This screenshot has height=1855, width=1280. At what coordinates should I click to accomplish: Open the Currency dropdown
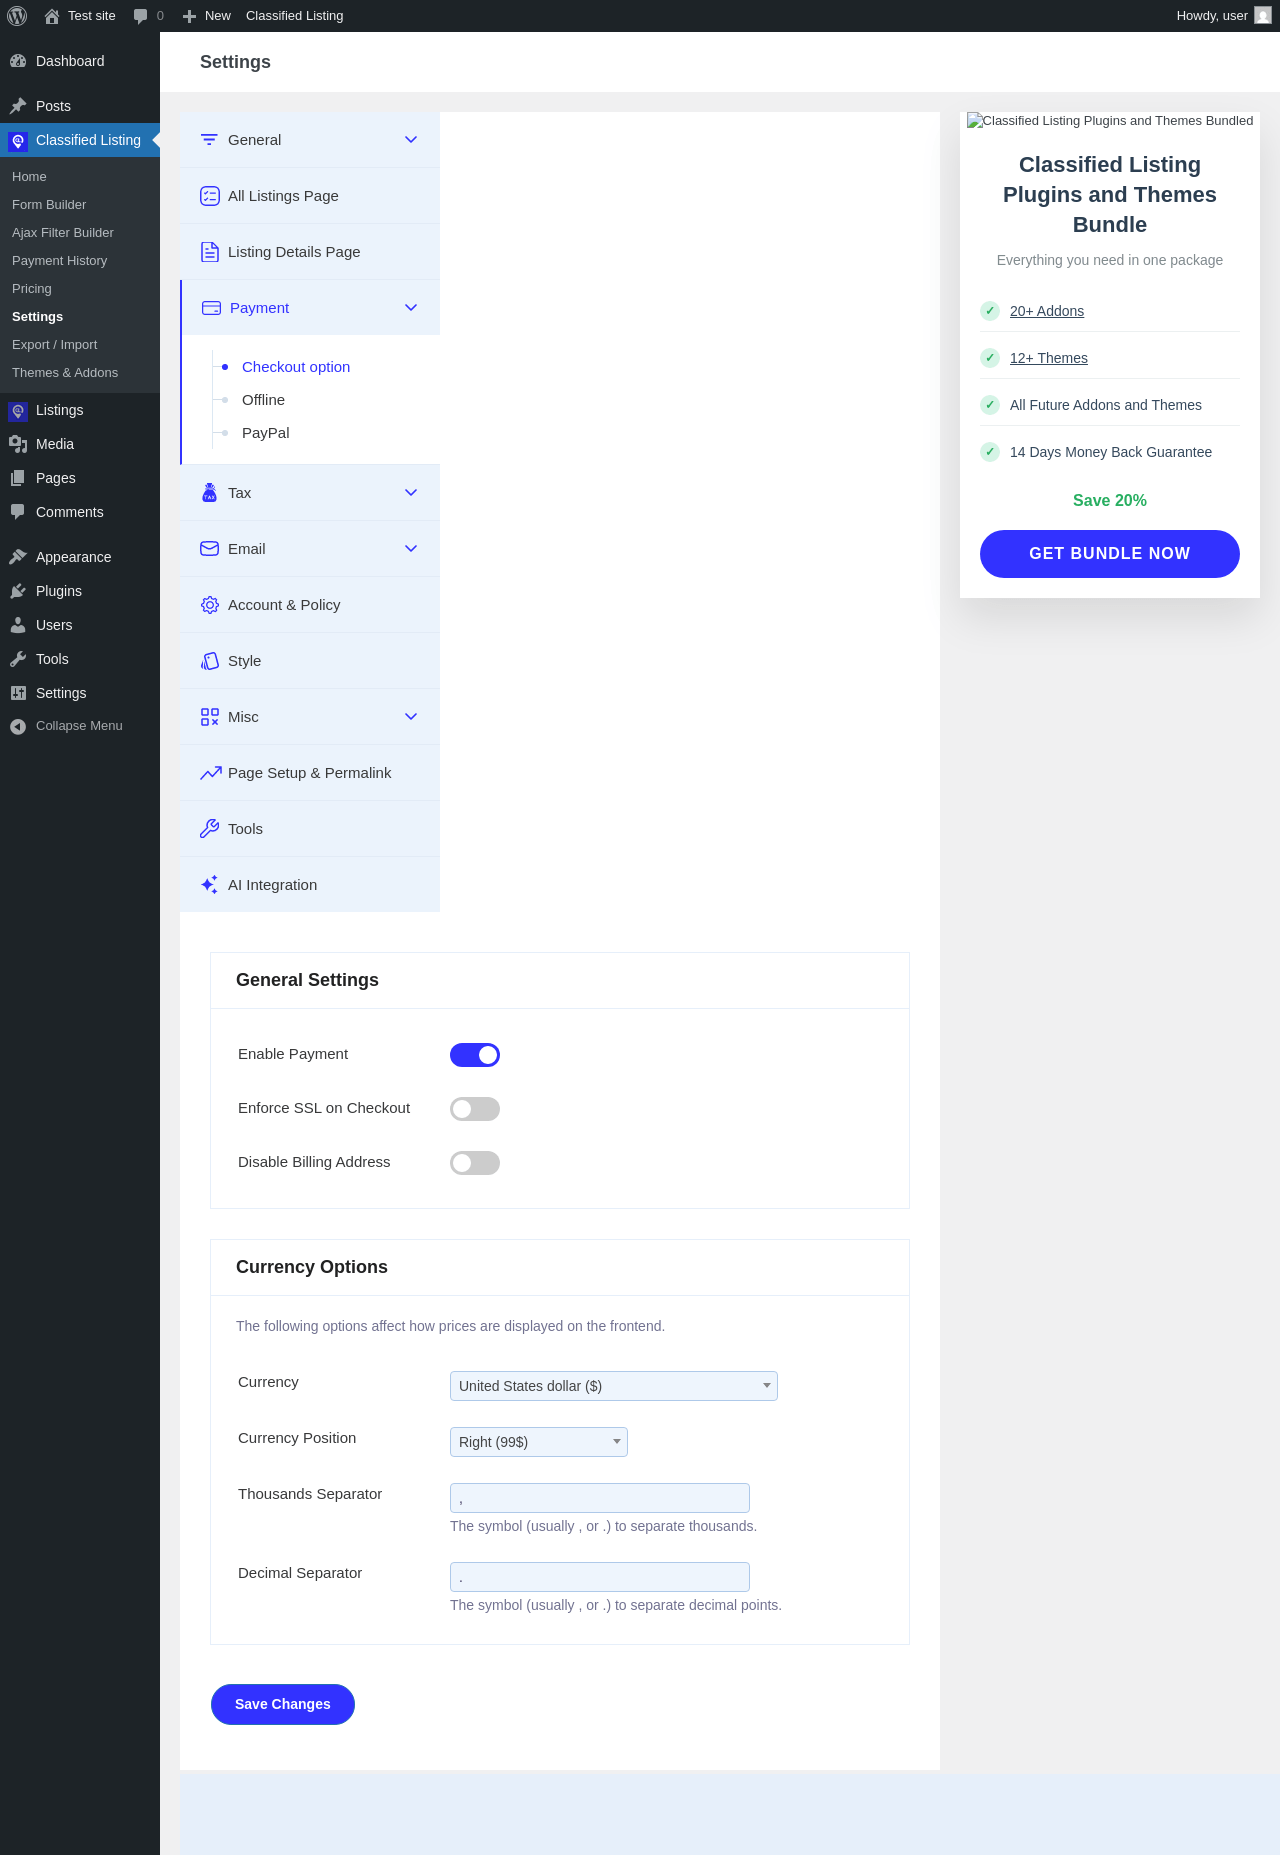coord(614,1386)
